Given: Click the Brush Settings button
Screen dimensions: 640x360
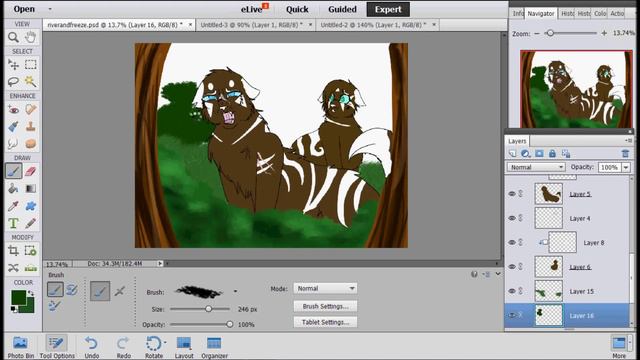Looking at the screenshot, I should point(325,306).
